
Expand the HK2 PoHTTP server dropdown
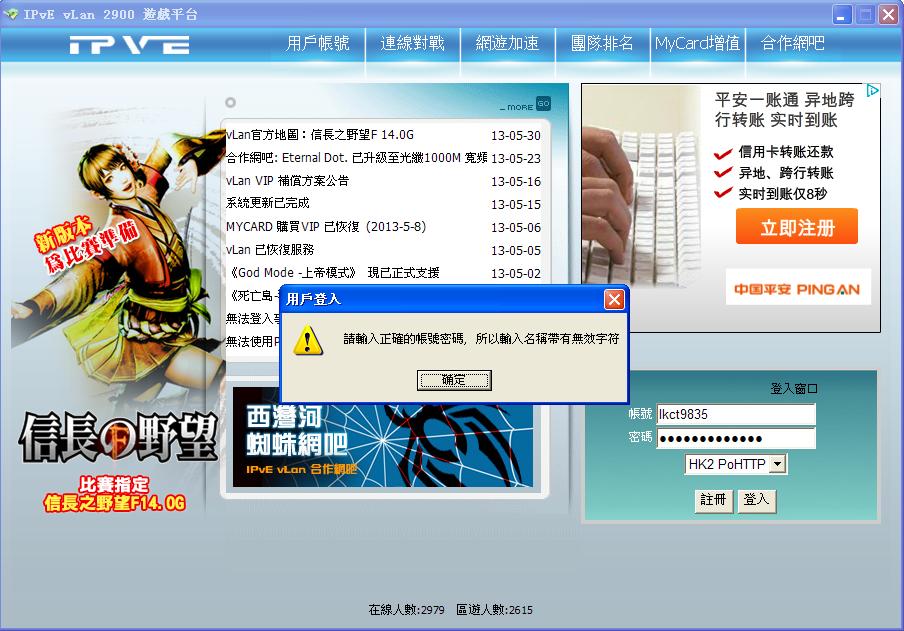click(778, 464)
